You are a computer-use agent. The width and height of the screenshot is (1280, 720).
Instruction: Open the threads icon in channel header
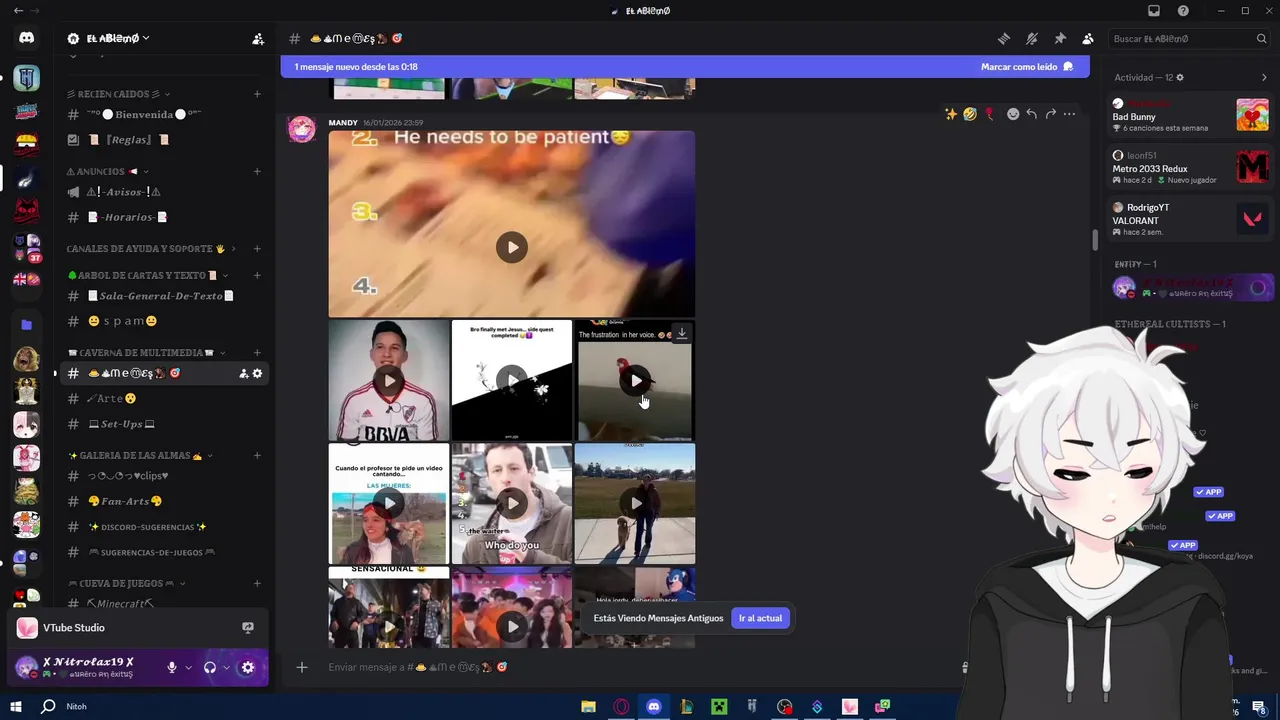point(1003,38)
